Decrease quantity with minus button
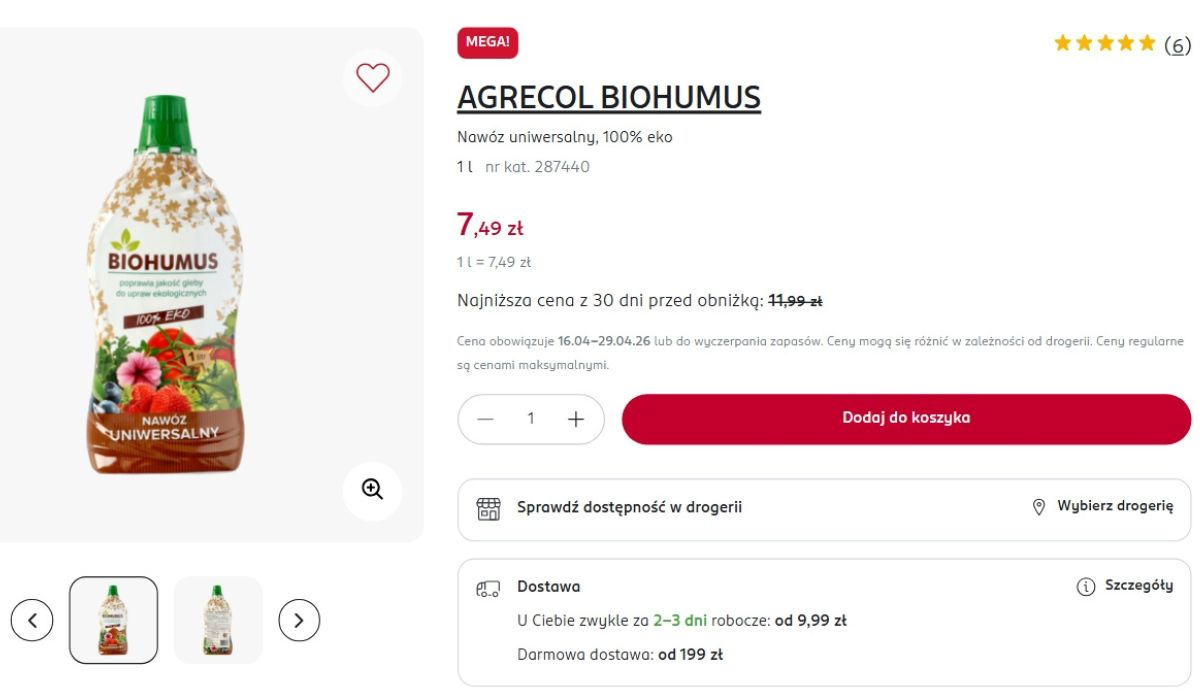Viewport: 1200px width, 700px height. pyautogui.click(x=486, y=419)
